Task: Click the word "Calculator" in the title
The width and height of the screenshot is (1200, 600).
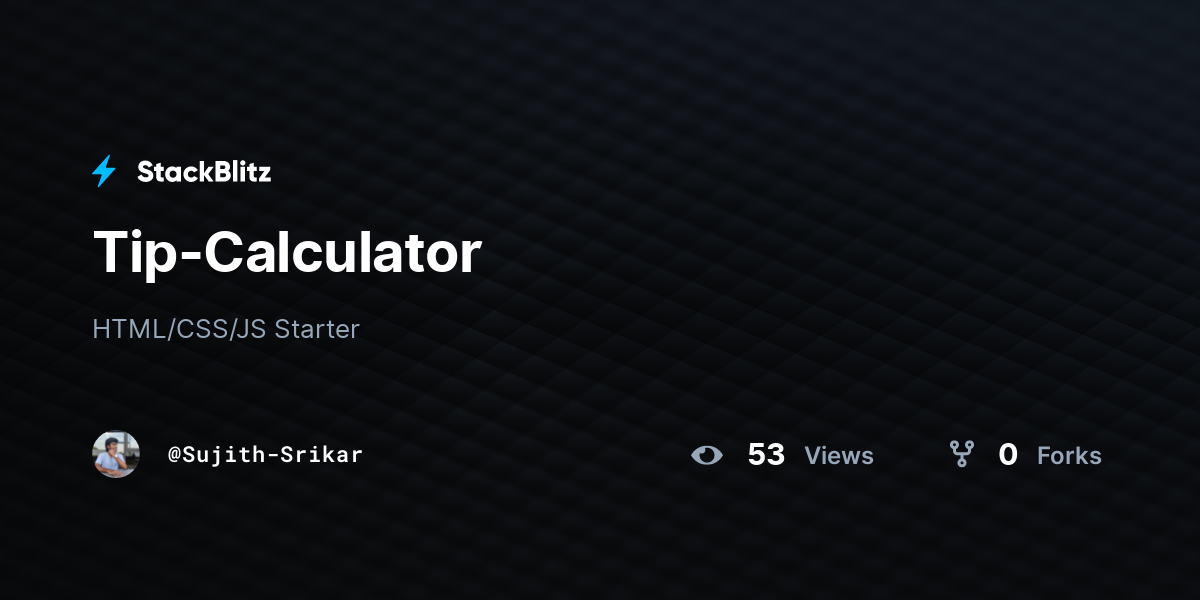Action: 343,253
